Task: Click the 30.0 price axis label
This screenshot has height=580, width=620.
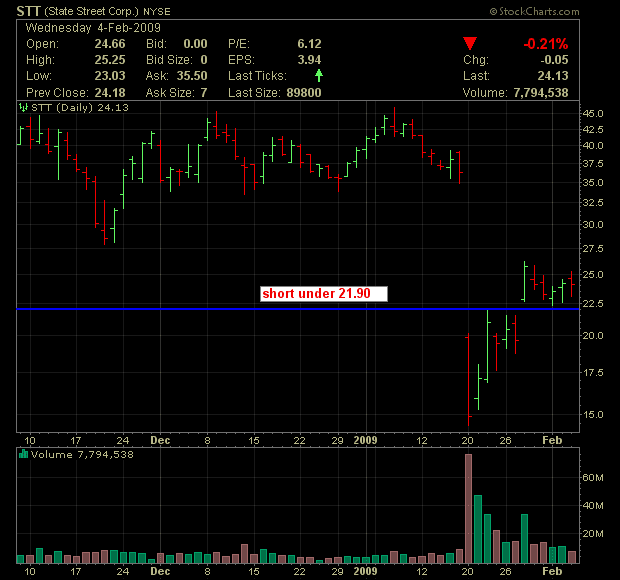Action: pos(593,225)
